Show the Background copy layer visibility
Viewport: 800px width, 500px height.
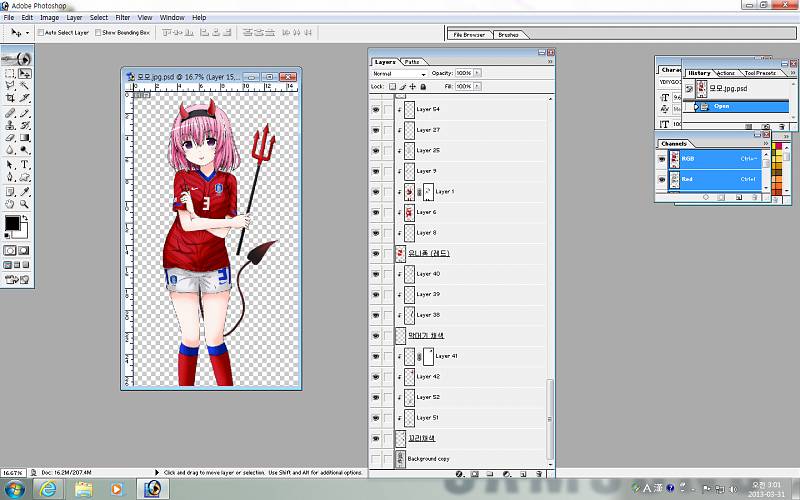(376, 459)
